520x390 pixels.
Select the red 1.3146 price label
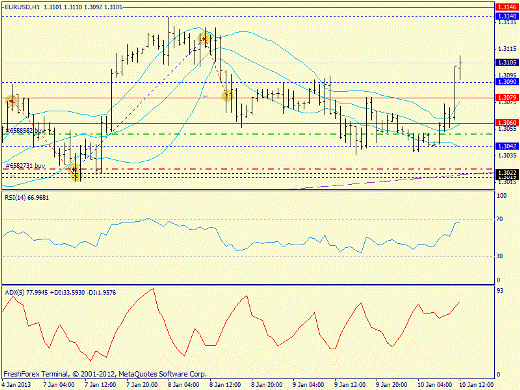507,7
